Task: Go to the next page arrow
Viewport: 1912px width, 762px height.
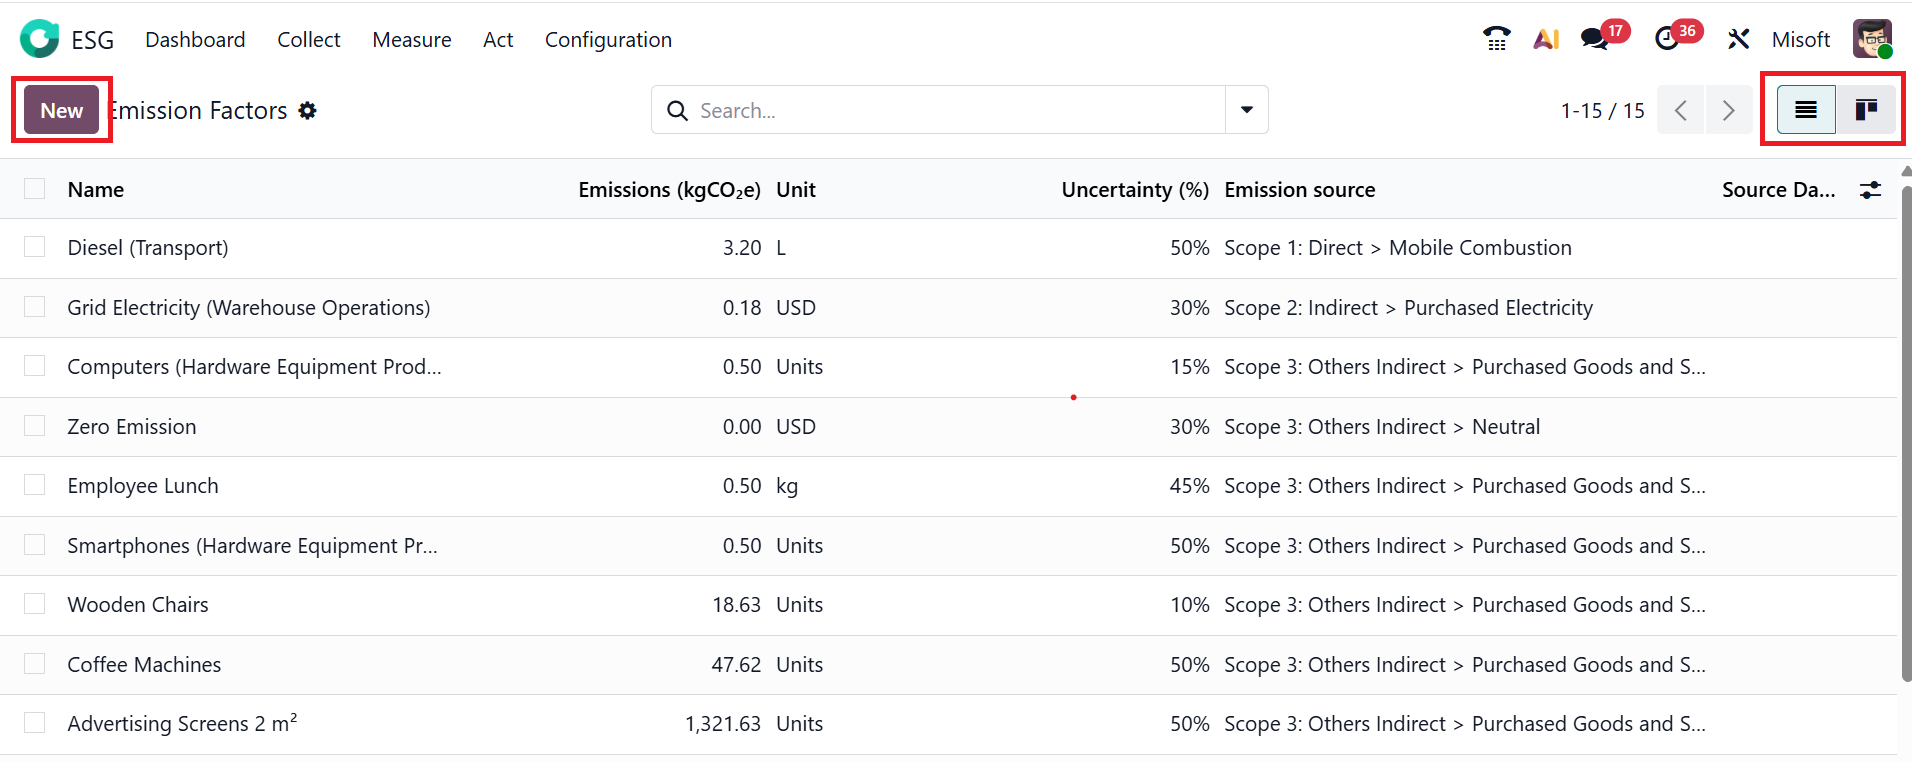Action: pos(1728,110)
